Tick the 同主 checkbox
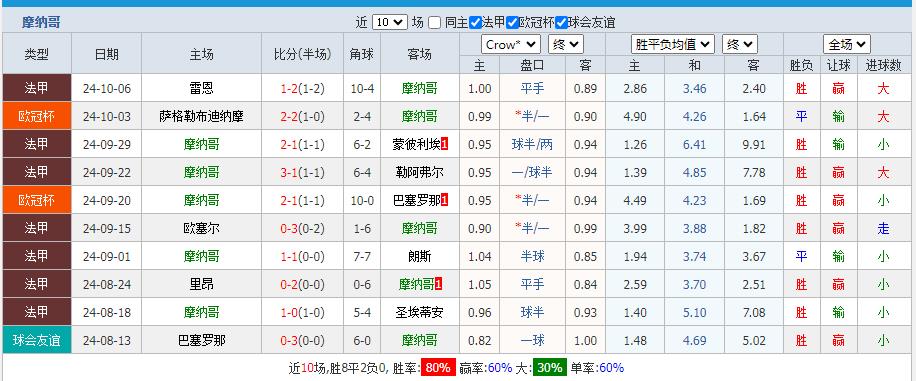The width and height of the screenshot is (916, 381). tap(434, 23)
